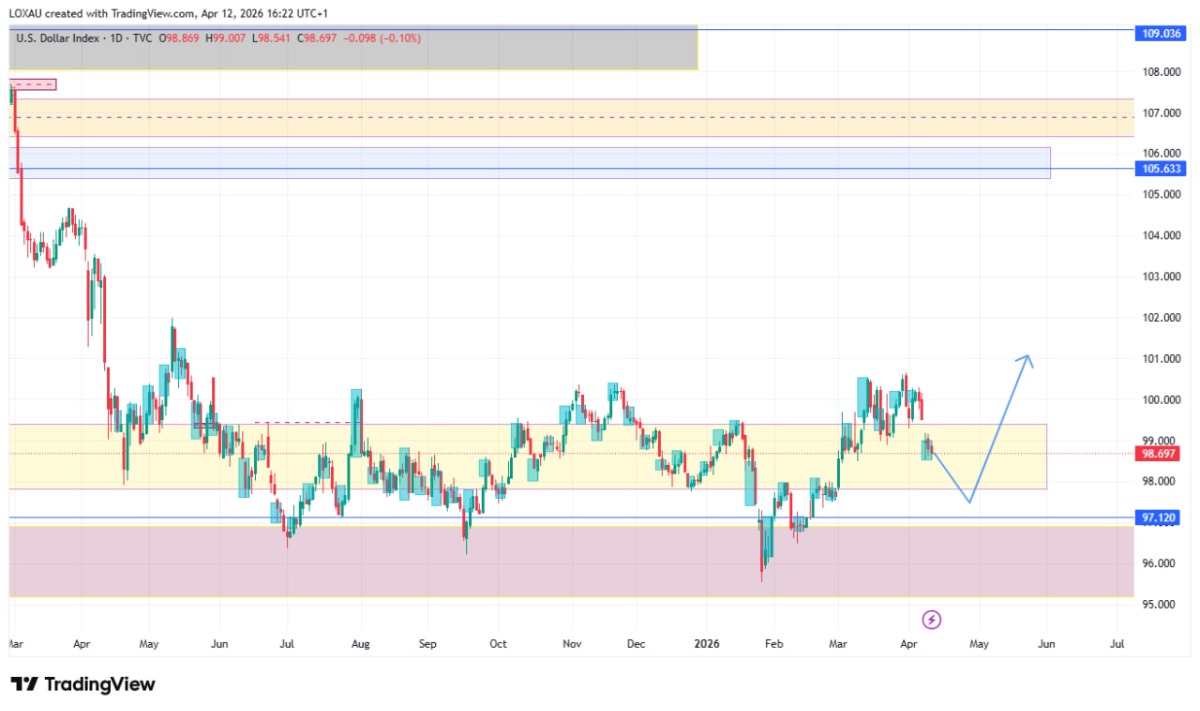Select the purple shaded zone below 97.120

coord(600,562)
